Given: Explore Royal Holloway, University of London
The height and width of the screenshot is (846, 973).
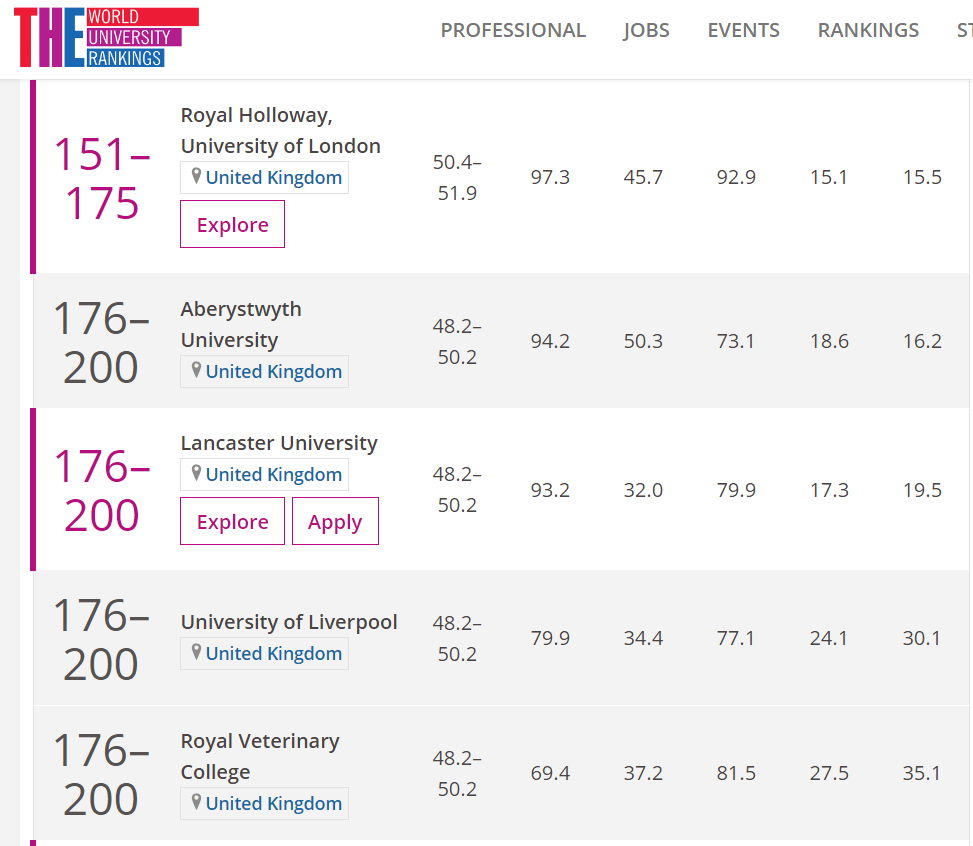Looking at the screenshot, I should (233, 224).
